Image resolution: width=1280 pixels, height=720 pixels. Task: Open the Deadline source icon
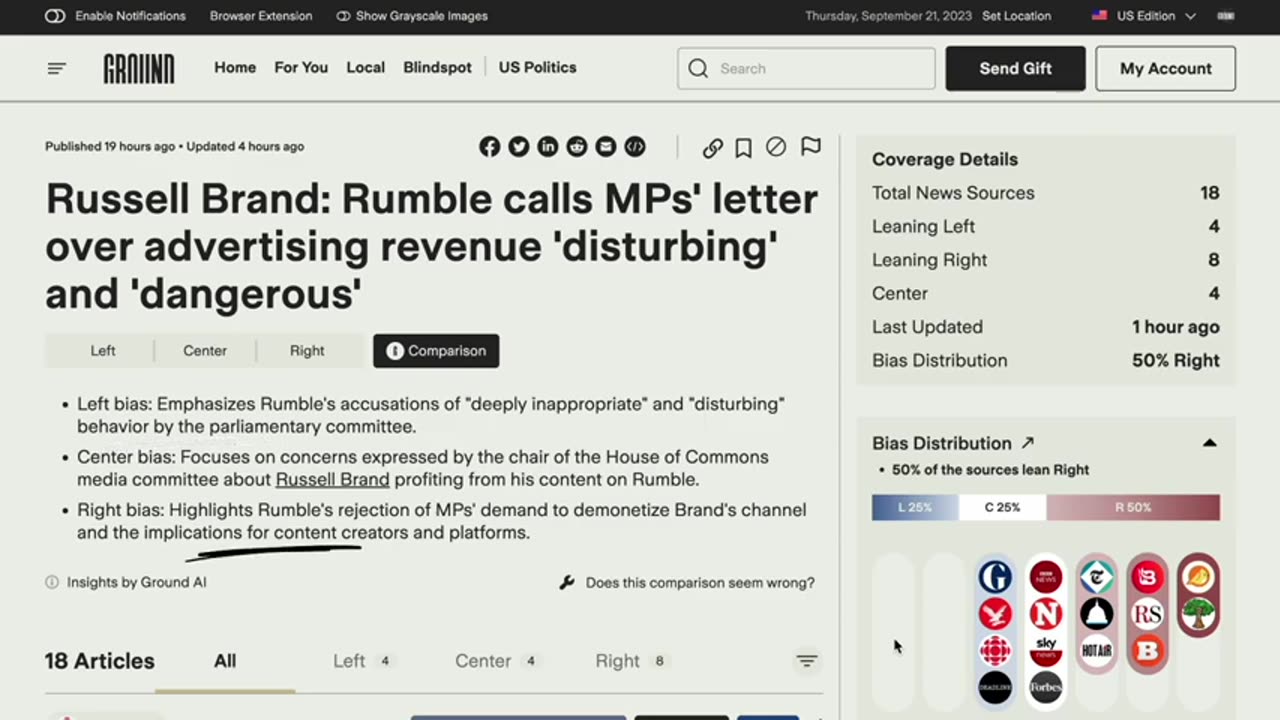point(995,687)
